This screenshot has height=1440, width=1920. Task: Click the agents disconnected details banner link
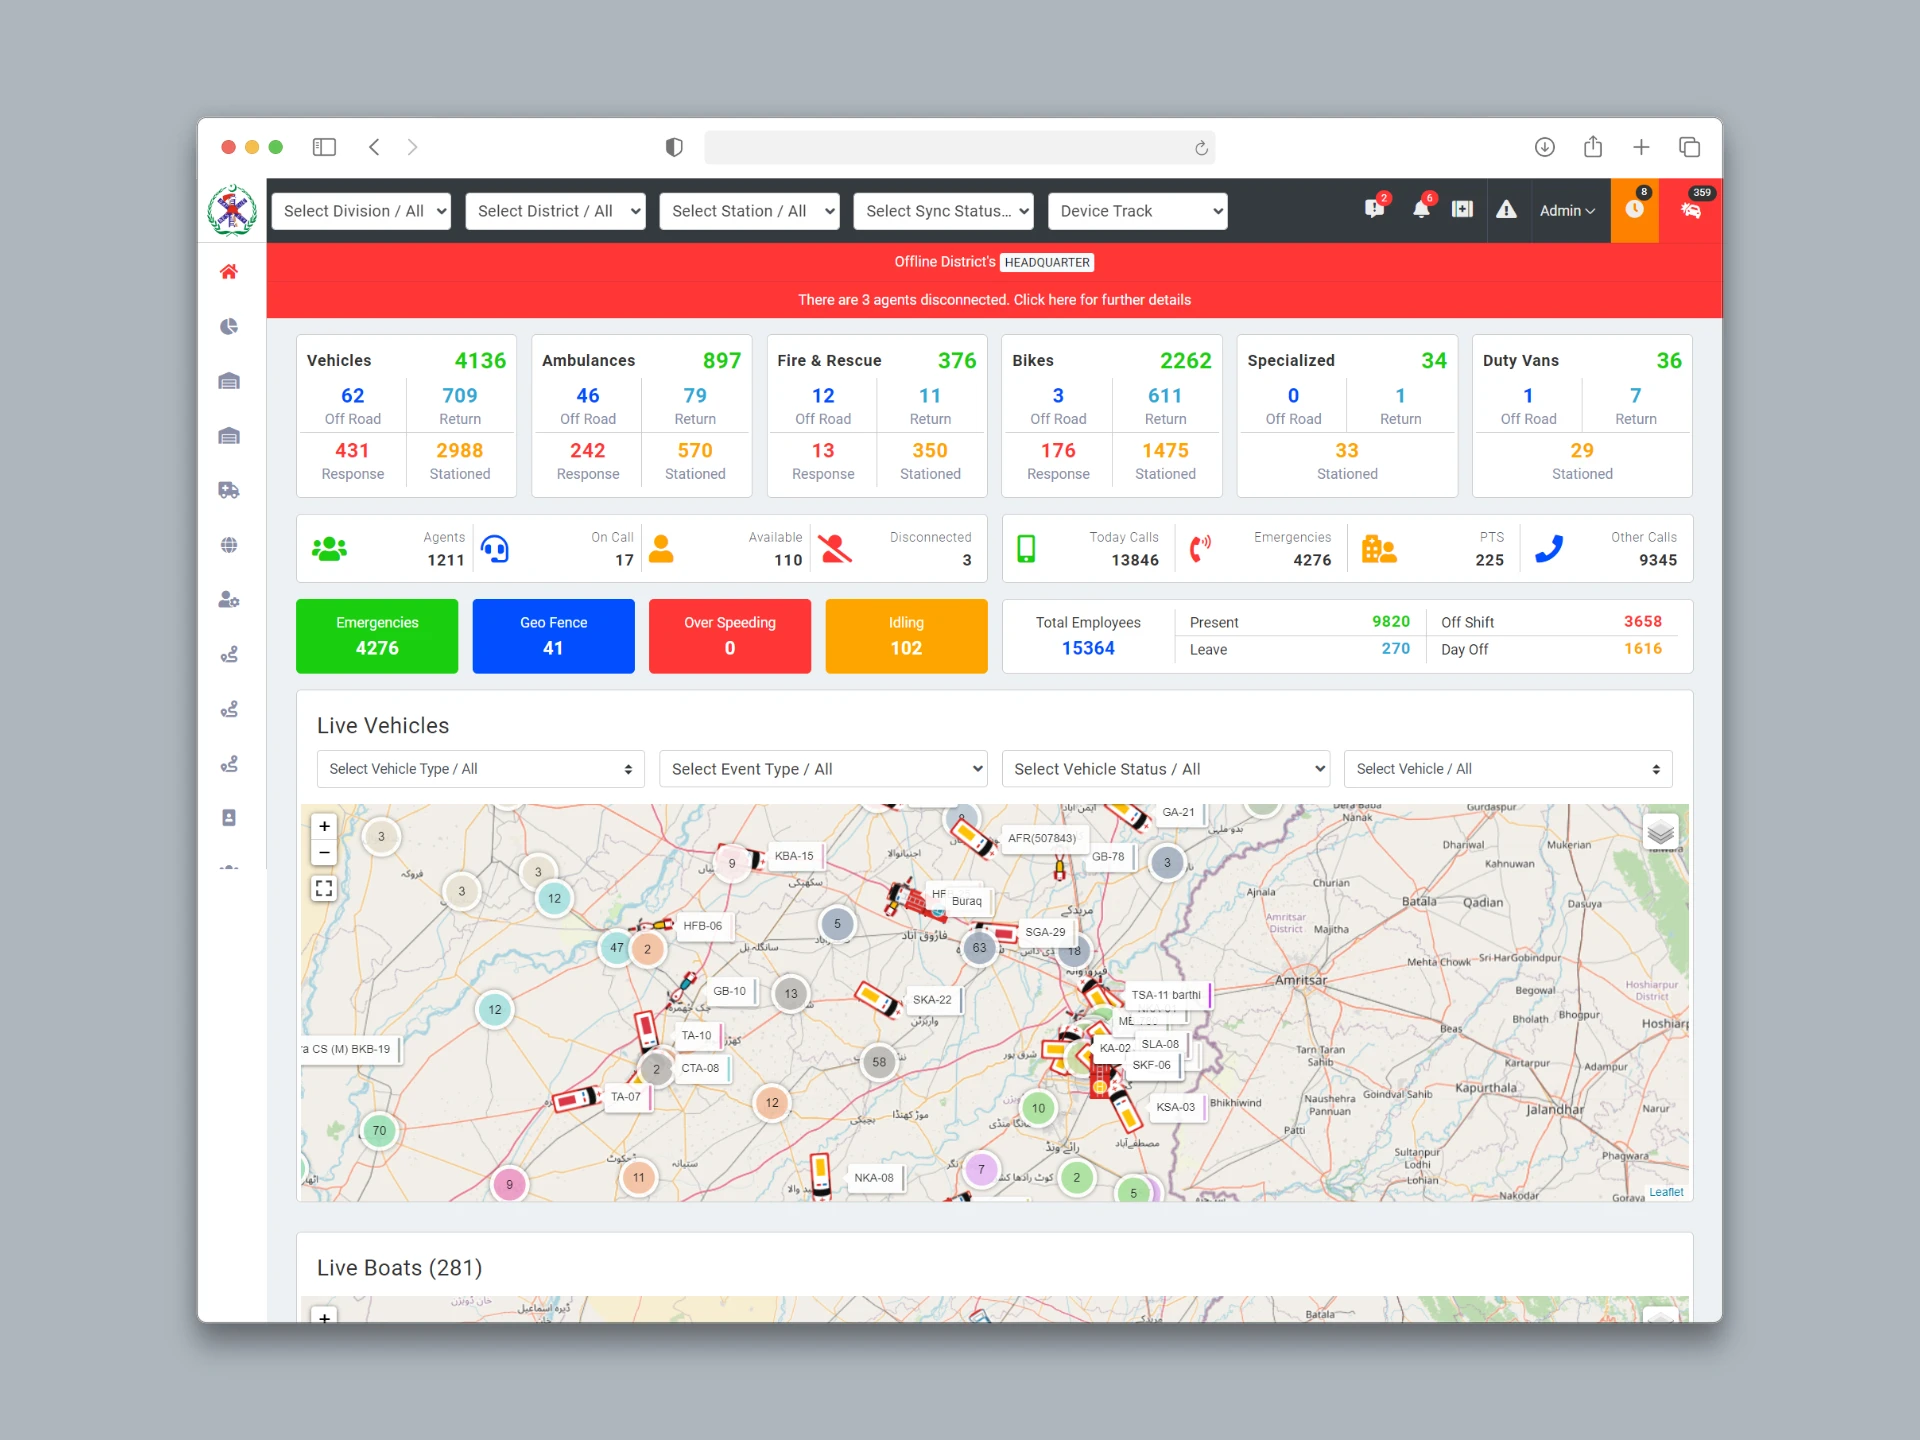994,300
